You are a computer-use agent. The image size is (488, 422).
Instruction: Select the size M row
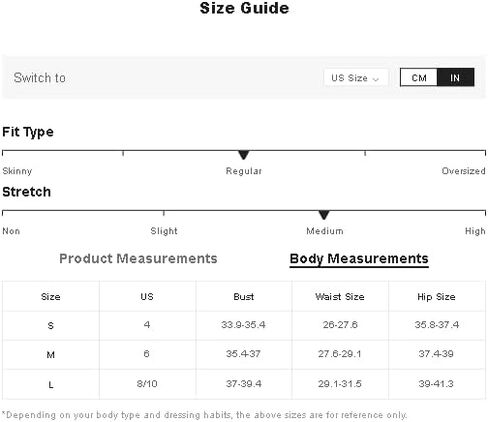244,354
